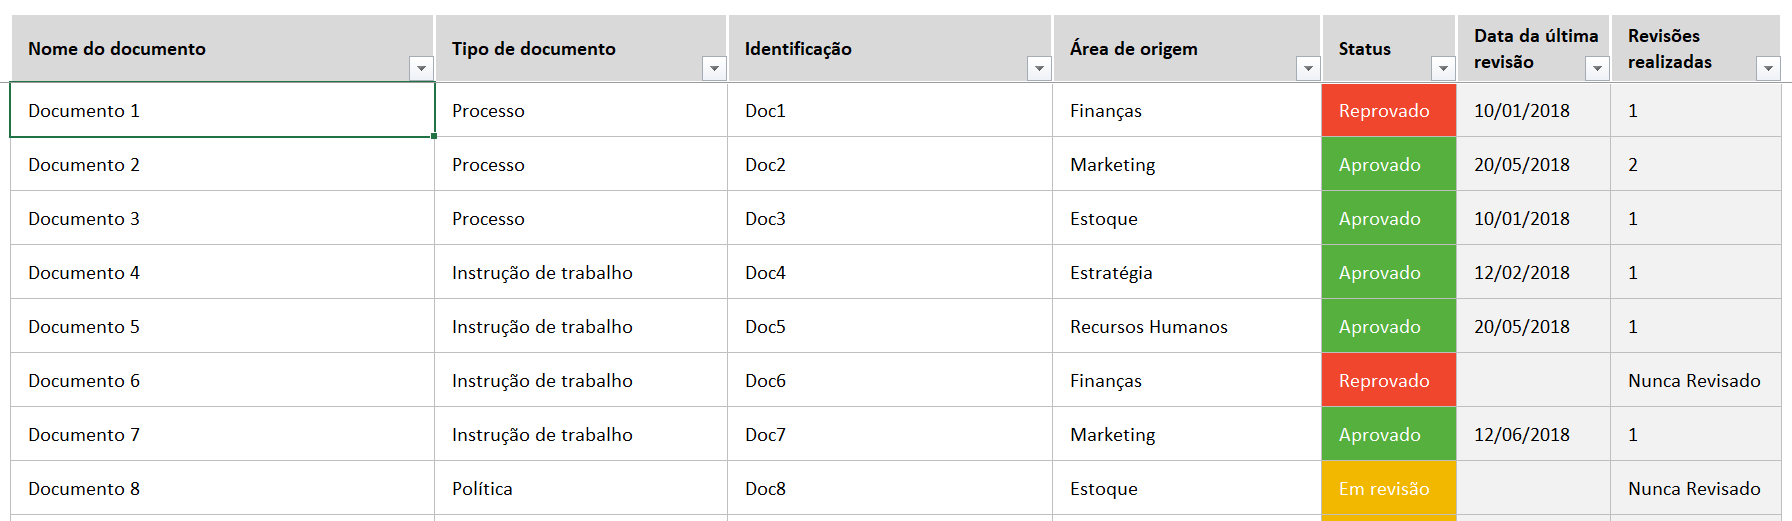This screenshot has width=1792, height=521.
Task: Open the Tipo de documento filter dropdown
Action: coord(714,68)
